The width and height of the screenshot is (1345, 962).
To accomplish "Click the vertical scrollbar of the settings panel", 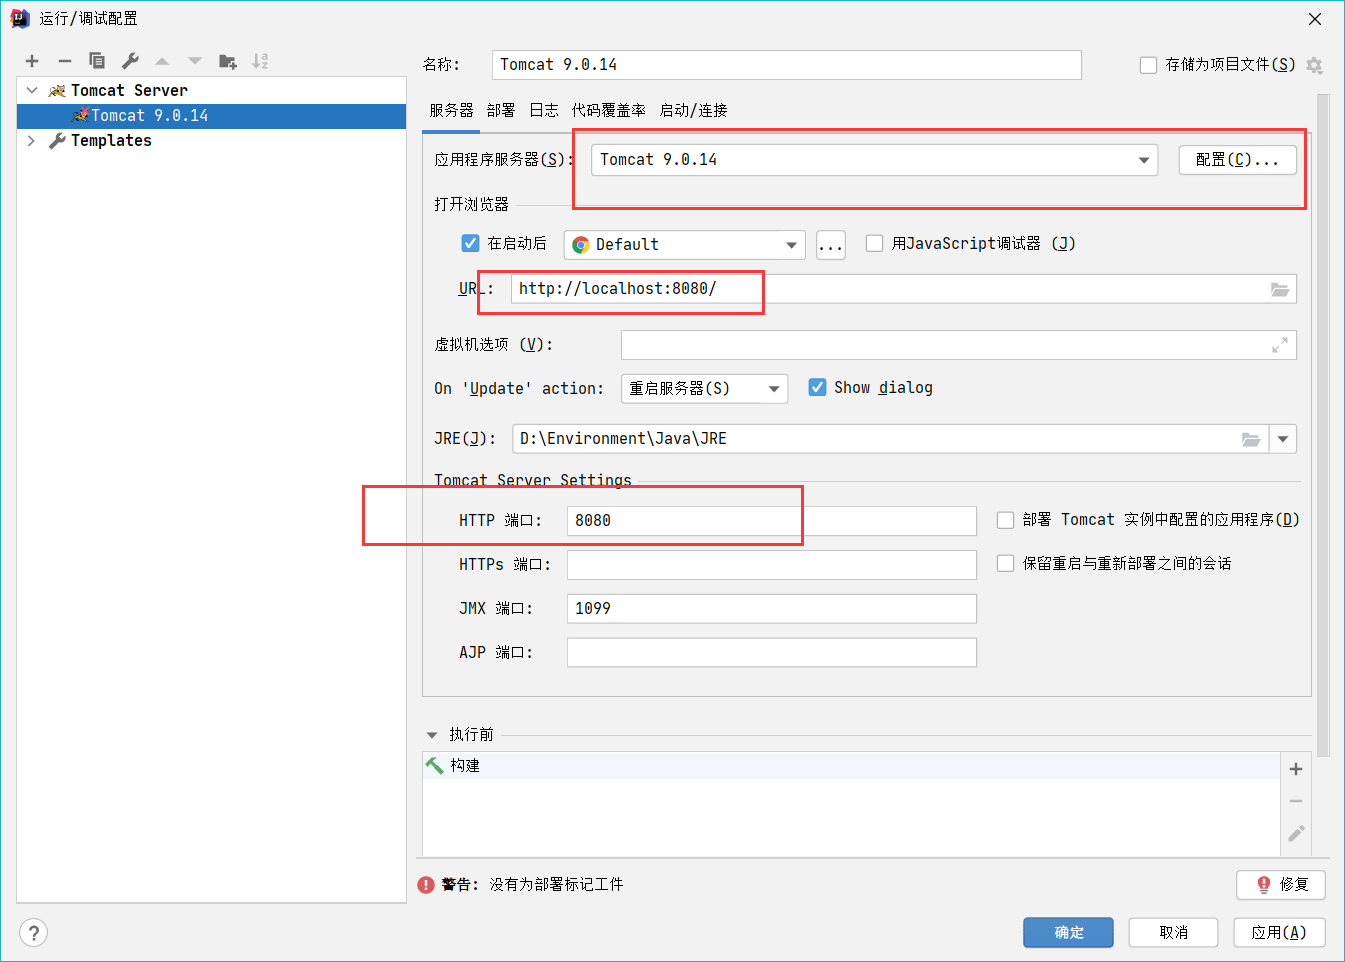I will click(x=1323, y=425).
